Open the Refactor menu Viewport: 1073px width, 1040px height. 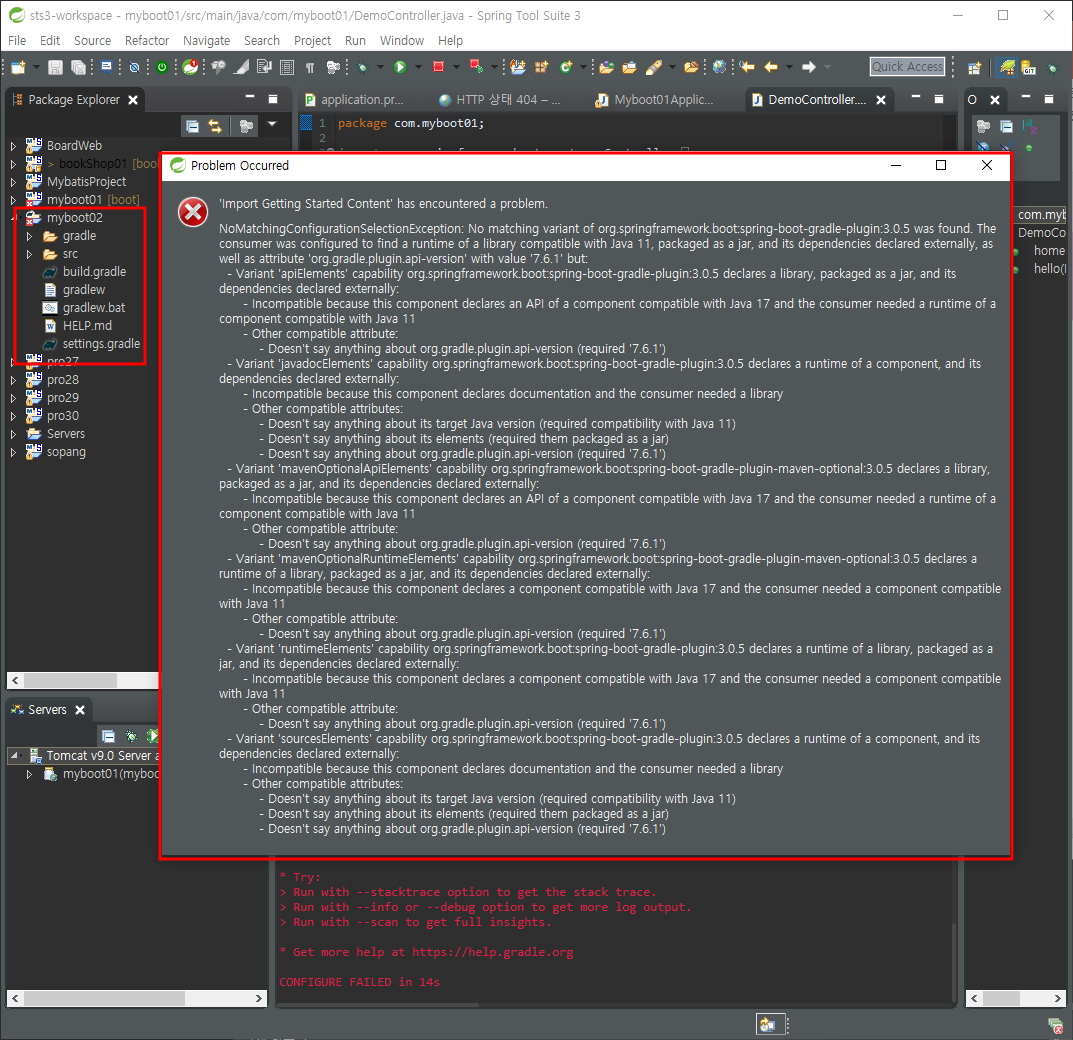point(146,40)
